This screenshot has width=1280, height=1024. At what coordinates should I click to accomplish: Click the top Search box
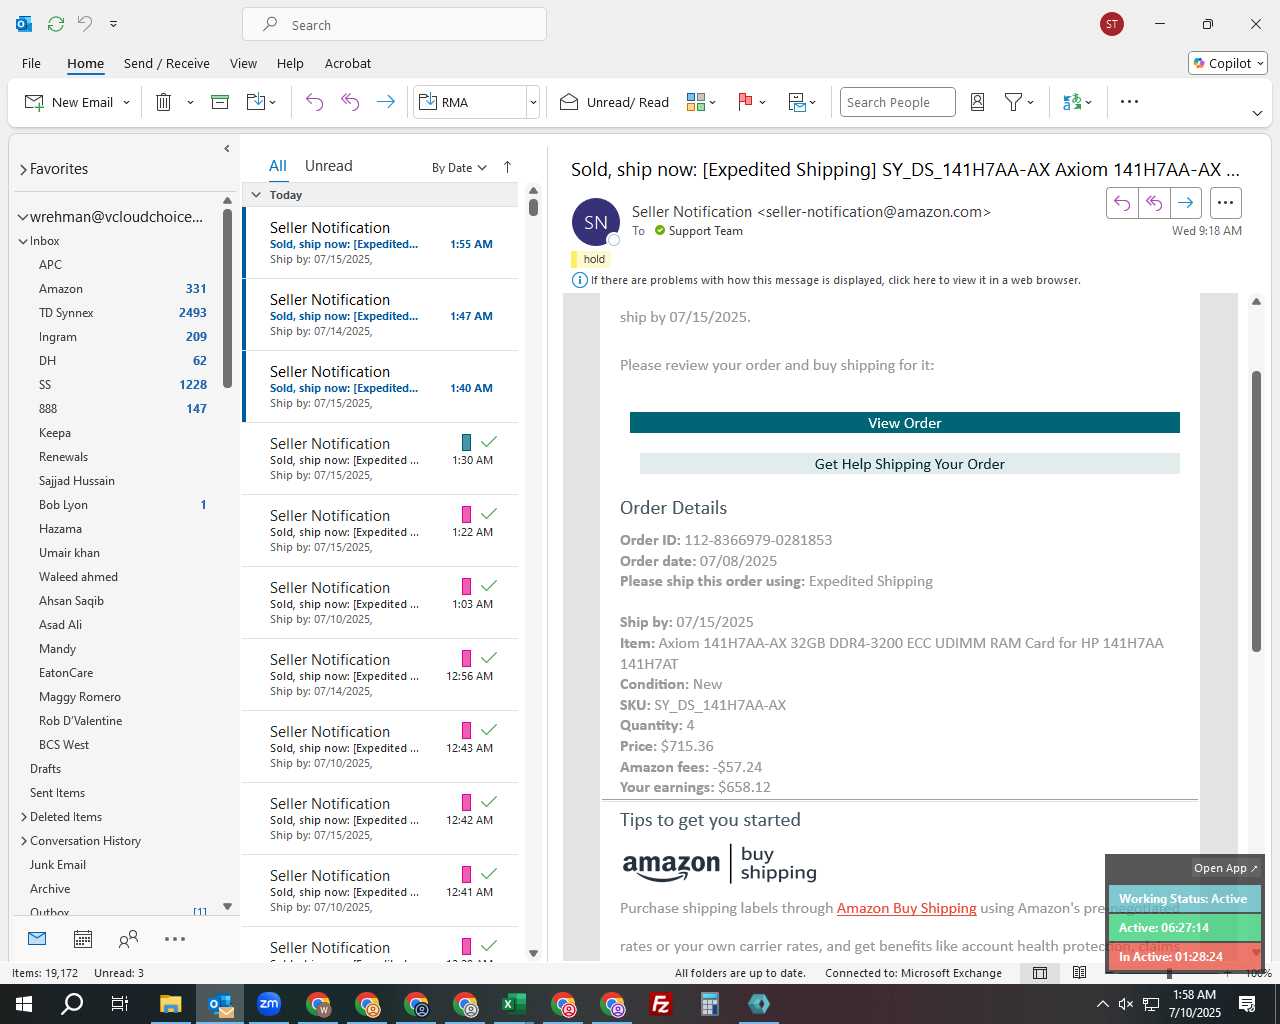394,25
